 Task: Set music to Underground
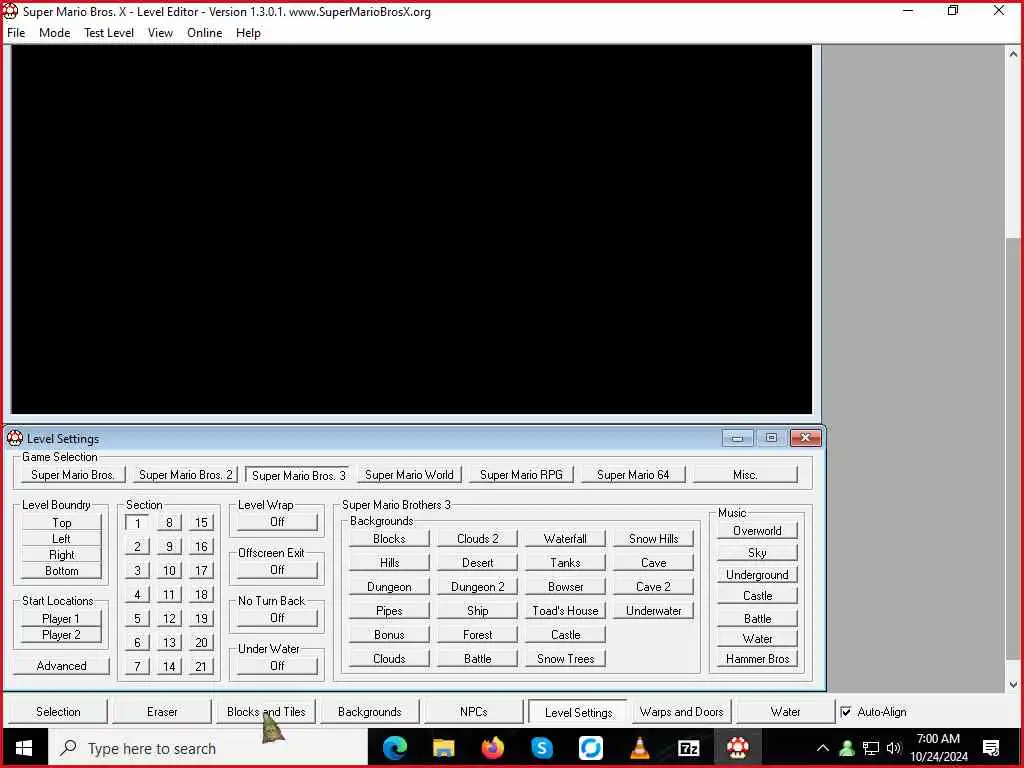757,575
